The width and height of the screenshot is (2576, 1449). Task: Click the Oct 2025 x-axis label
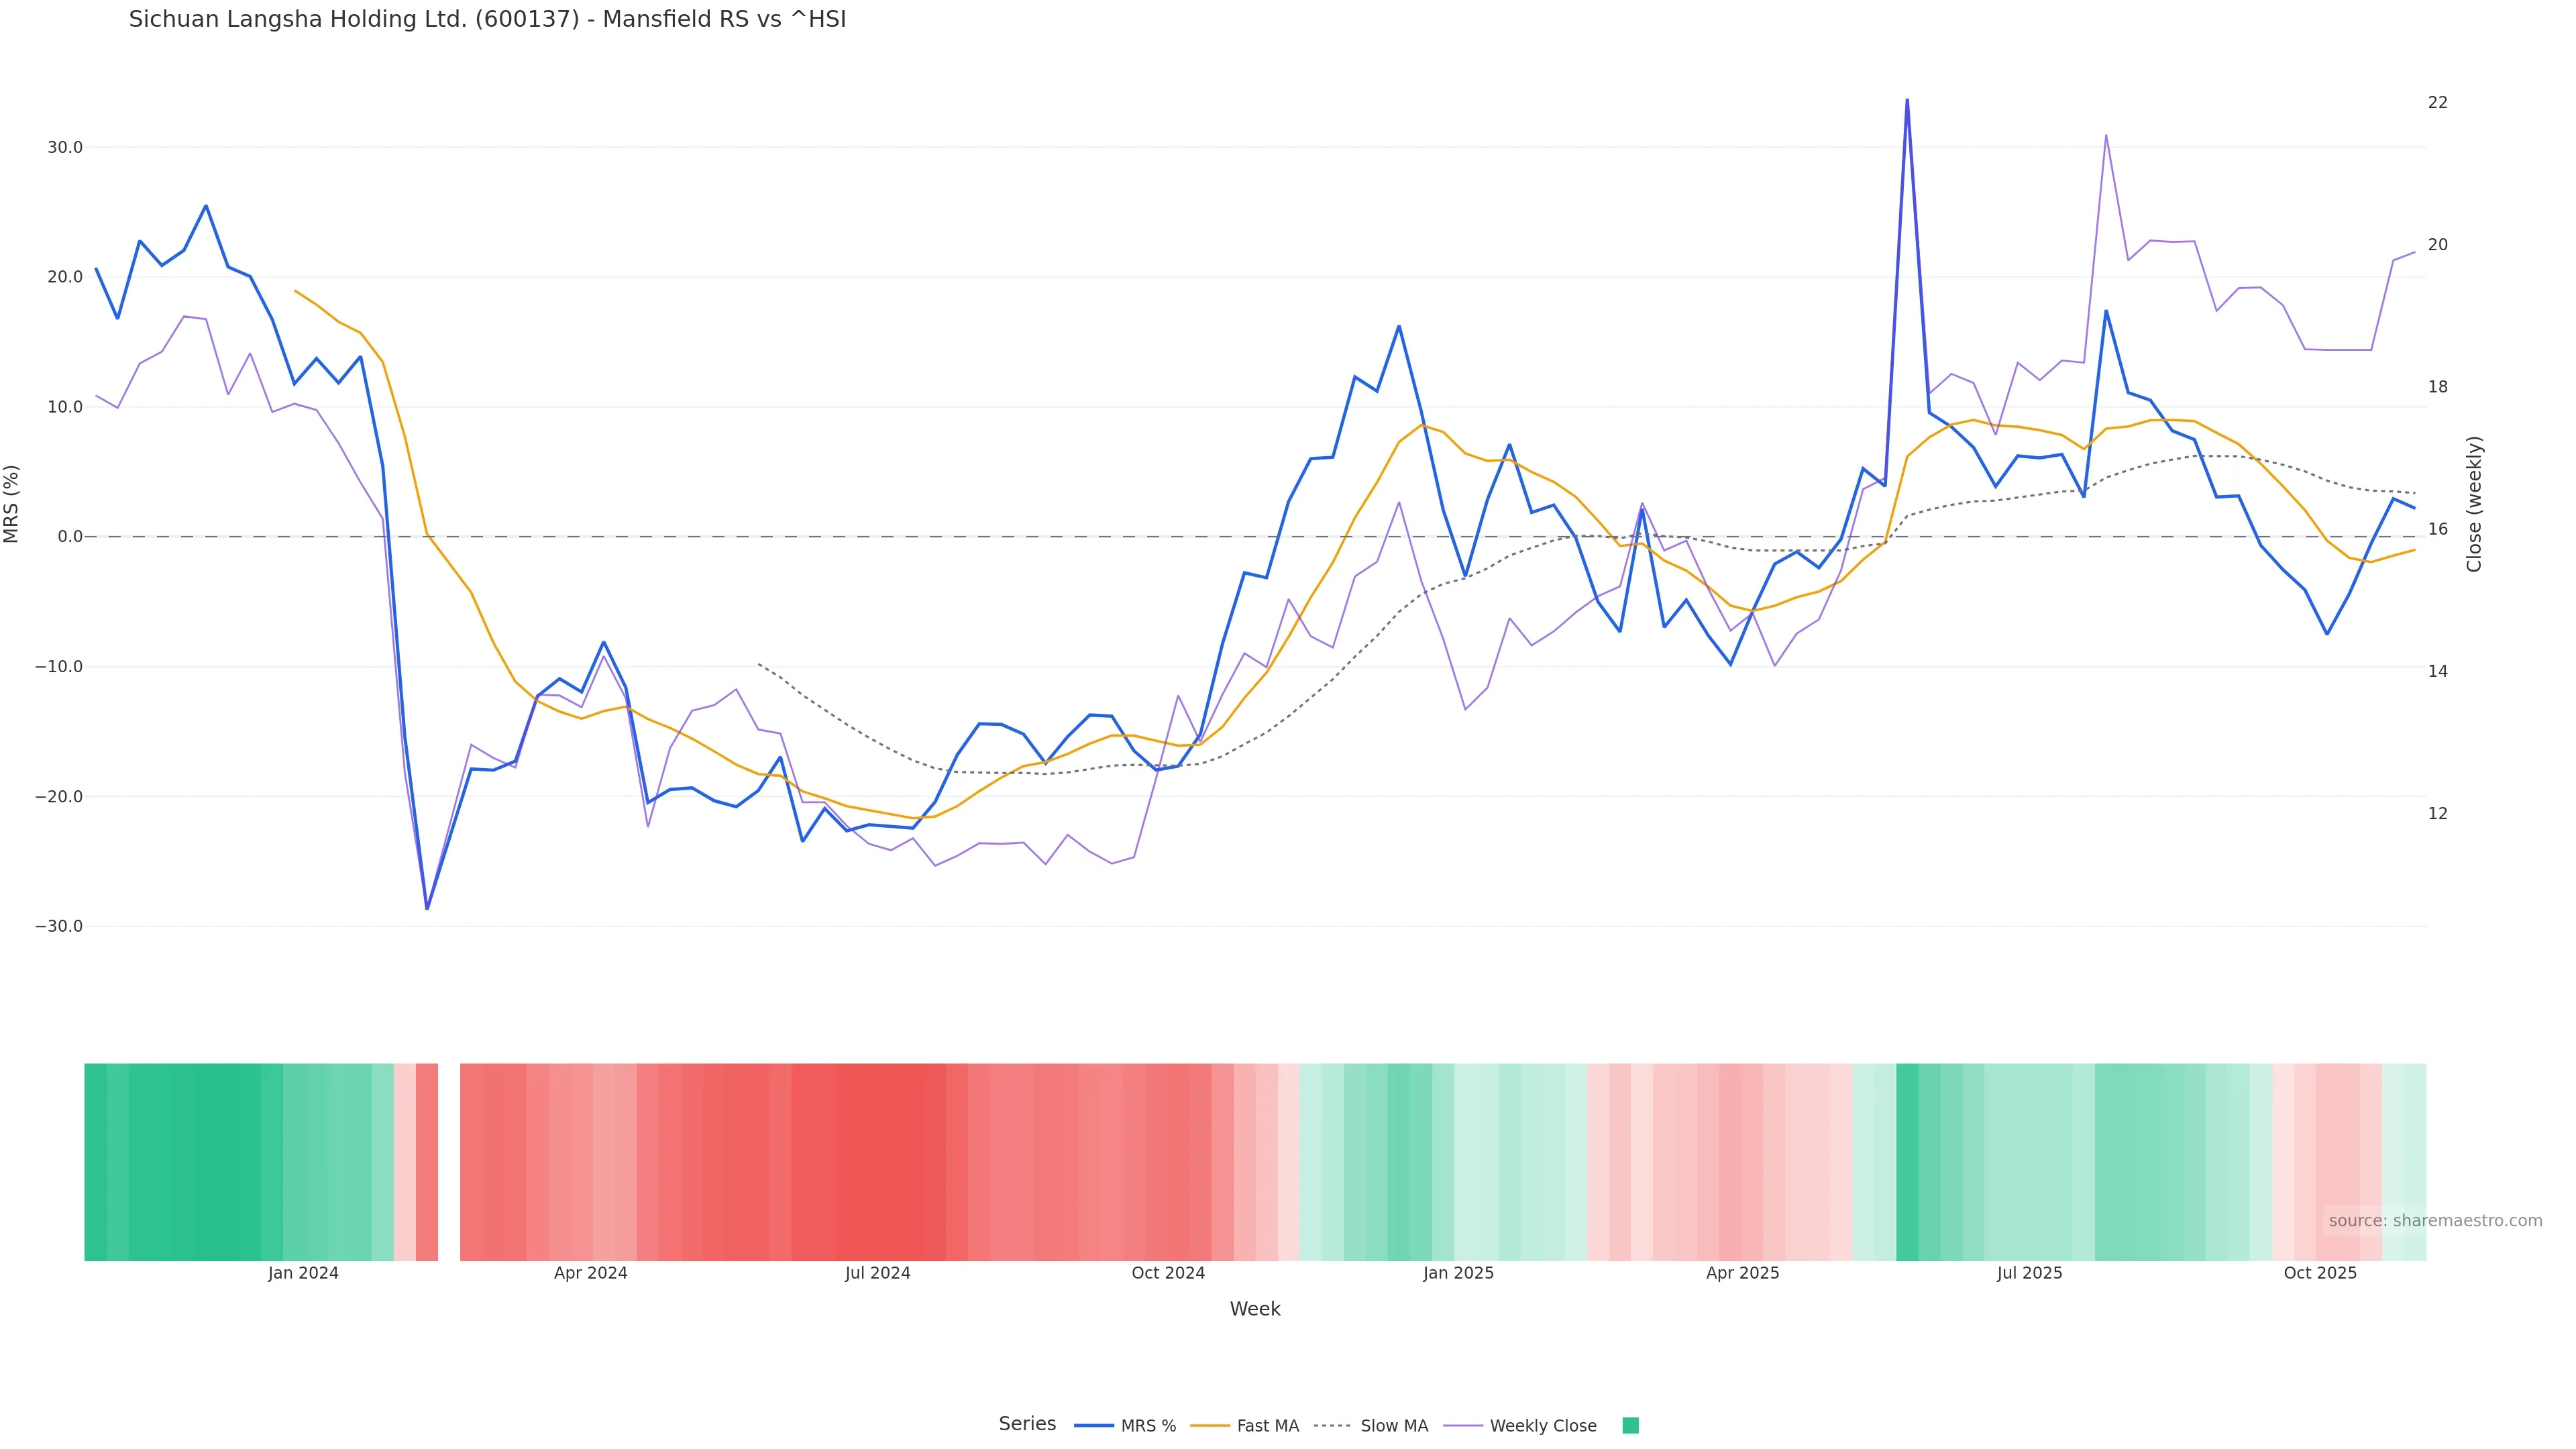click(2319, 1273)
